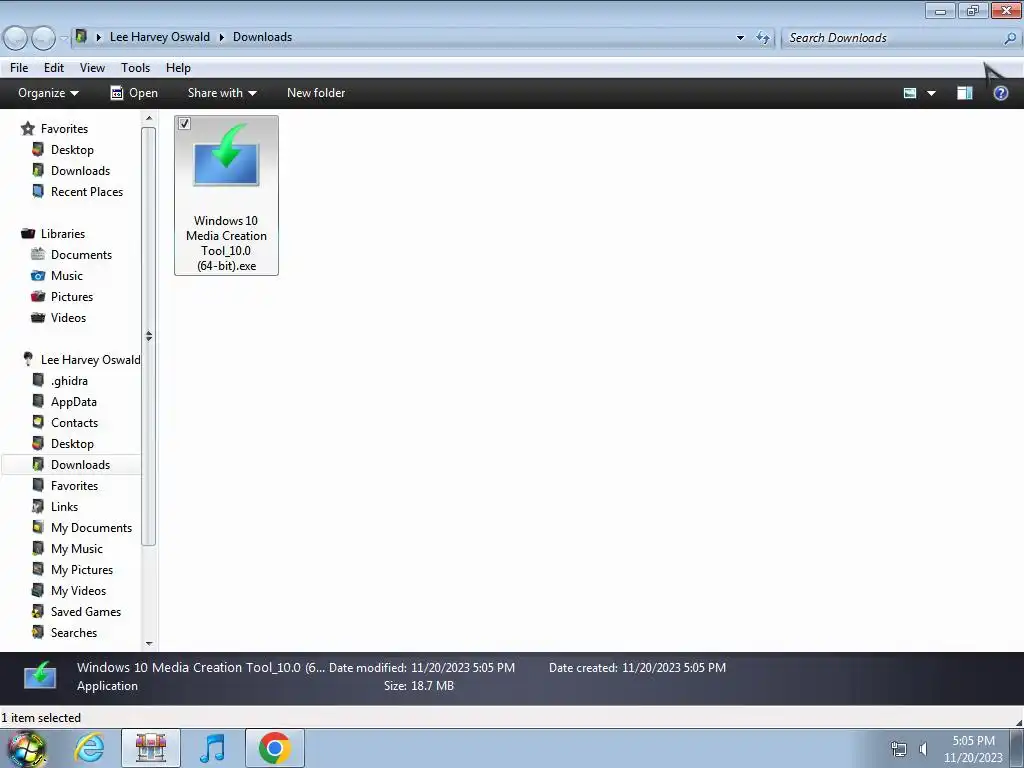
Task: Open Saved Games folder in tree
Action: pyautogui.click(x=86, y=612)
